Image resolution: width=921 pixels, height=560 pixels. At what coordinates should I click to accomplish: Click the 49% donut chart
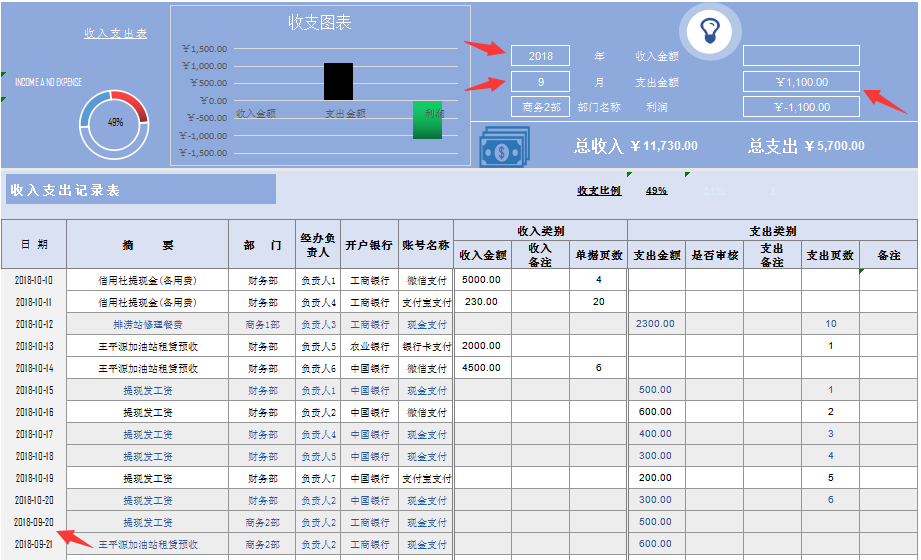pos(114,124)
